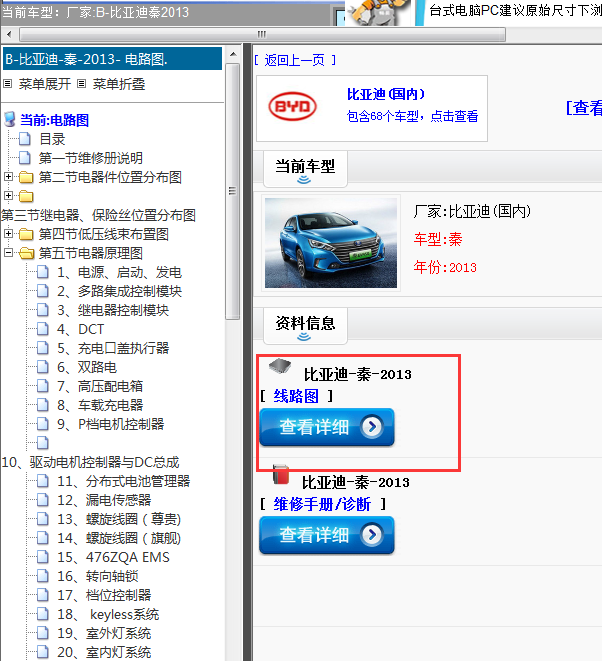Click the folder icon of 第二节电器件位置分布图
The image size is (602, 661).
click(x=26, y=177)
